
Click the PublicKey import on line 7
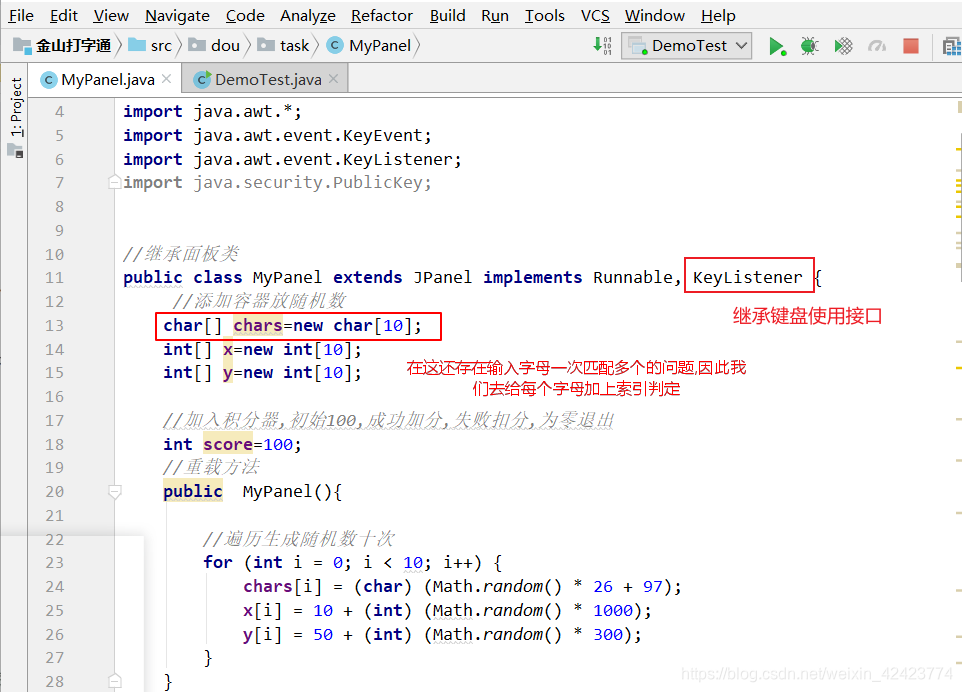(x=377, y=183)
